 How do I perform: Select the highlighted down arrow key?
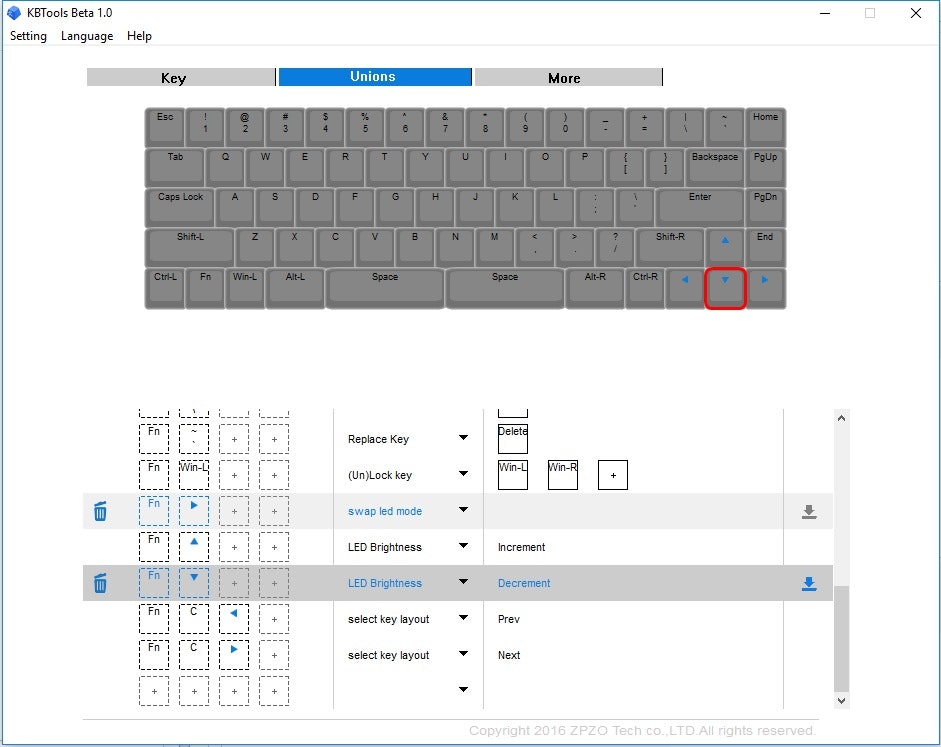pyautogui.click(x=725, y=288)
